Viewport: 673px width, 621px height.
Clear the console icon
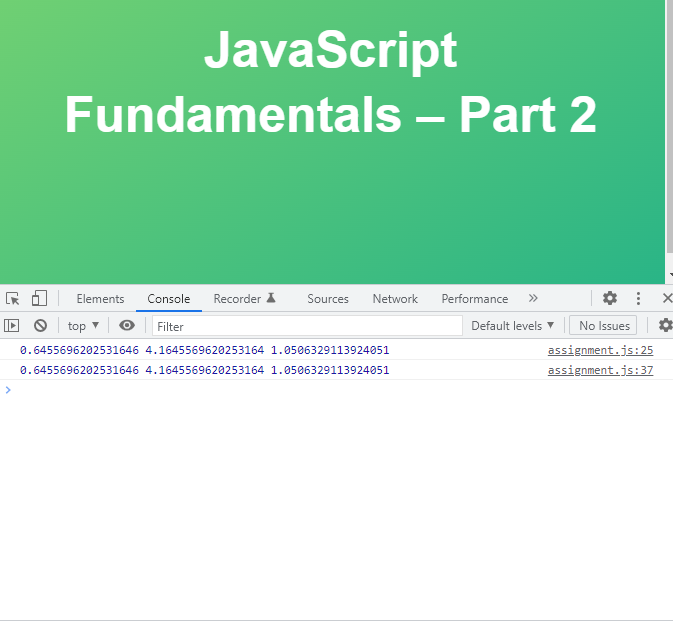pos(41,326)
